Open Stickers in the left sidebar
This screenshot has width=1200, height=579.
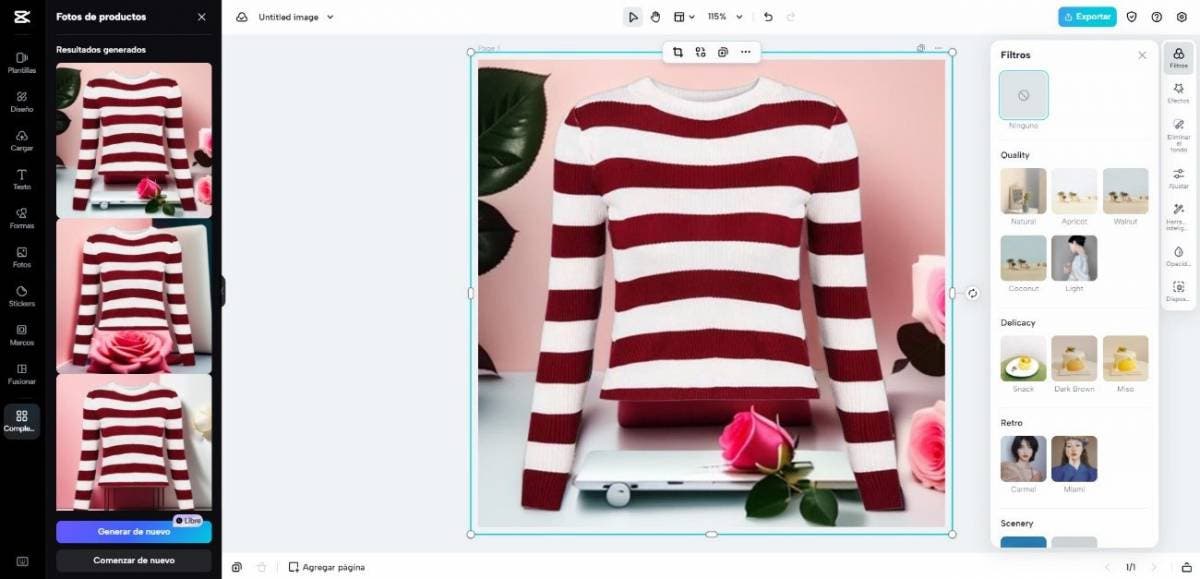[x=21, y=296]
